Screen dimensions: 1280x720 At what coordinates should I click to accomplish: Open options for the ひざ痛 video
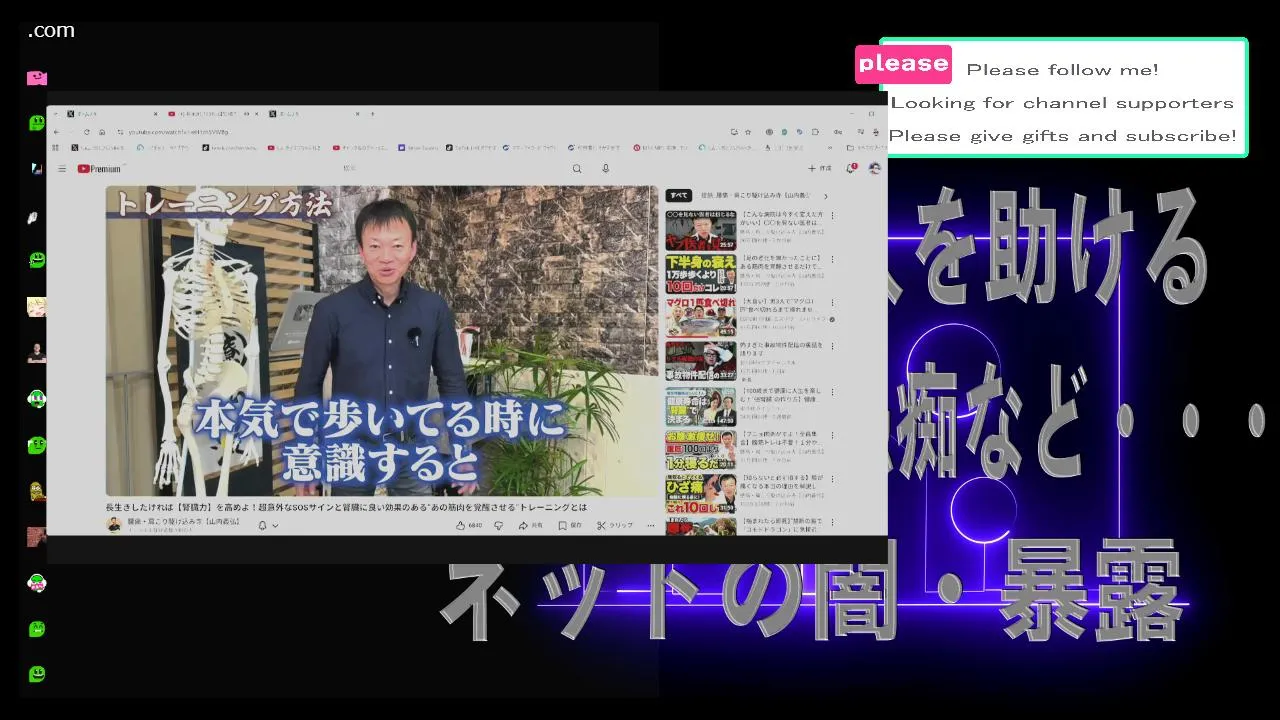832,479
